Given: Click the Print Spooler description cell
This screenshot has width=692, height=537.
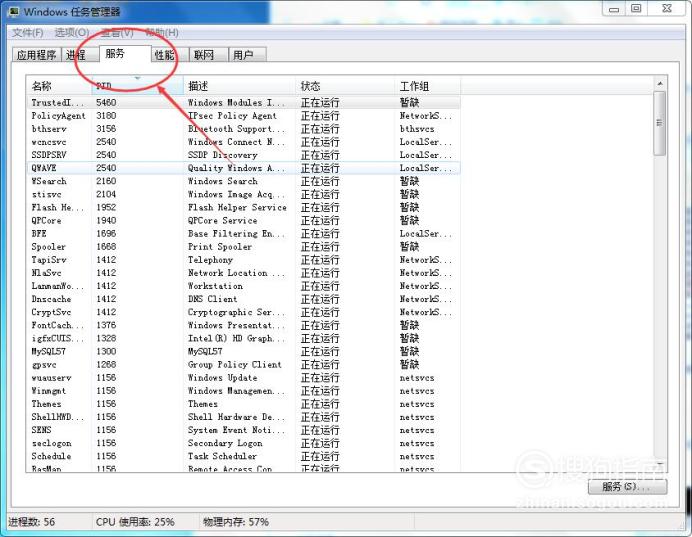Looking at the screenshot, I should [x=220, y=247].
